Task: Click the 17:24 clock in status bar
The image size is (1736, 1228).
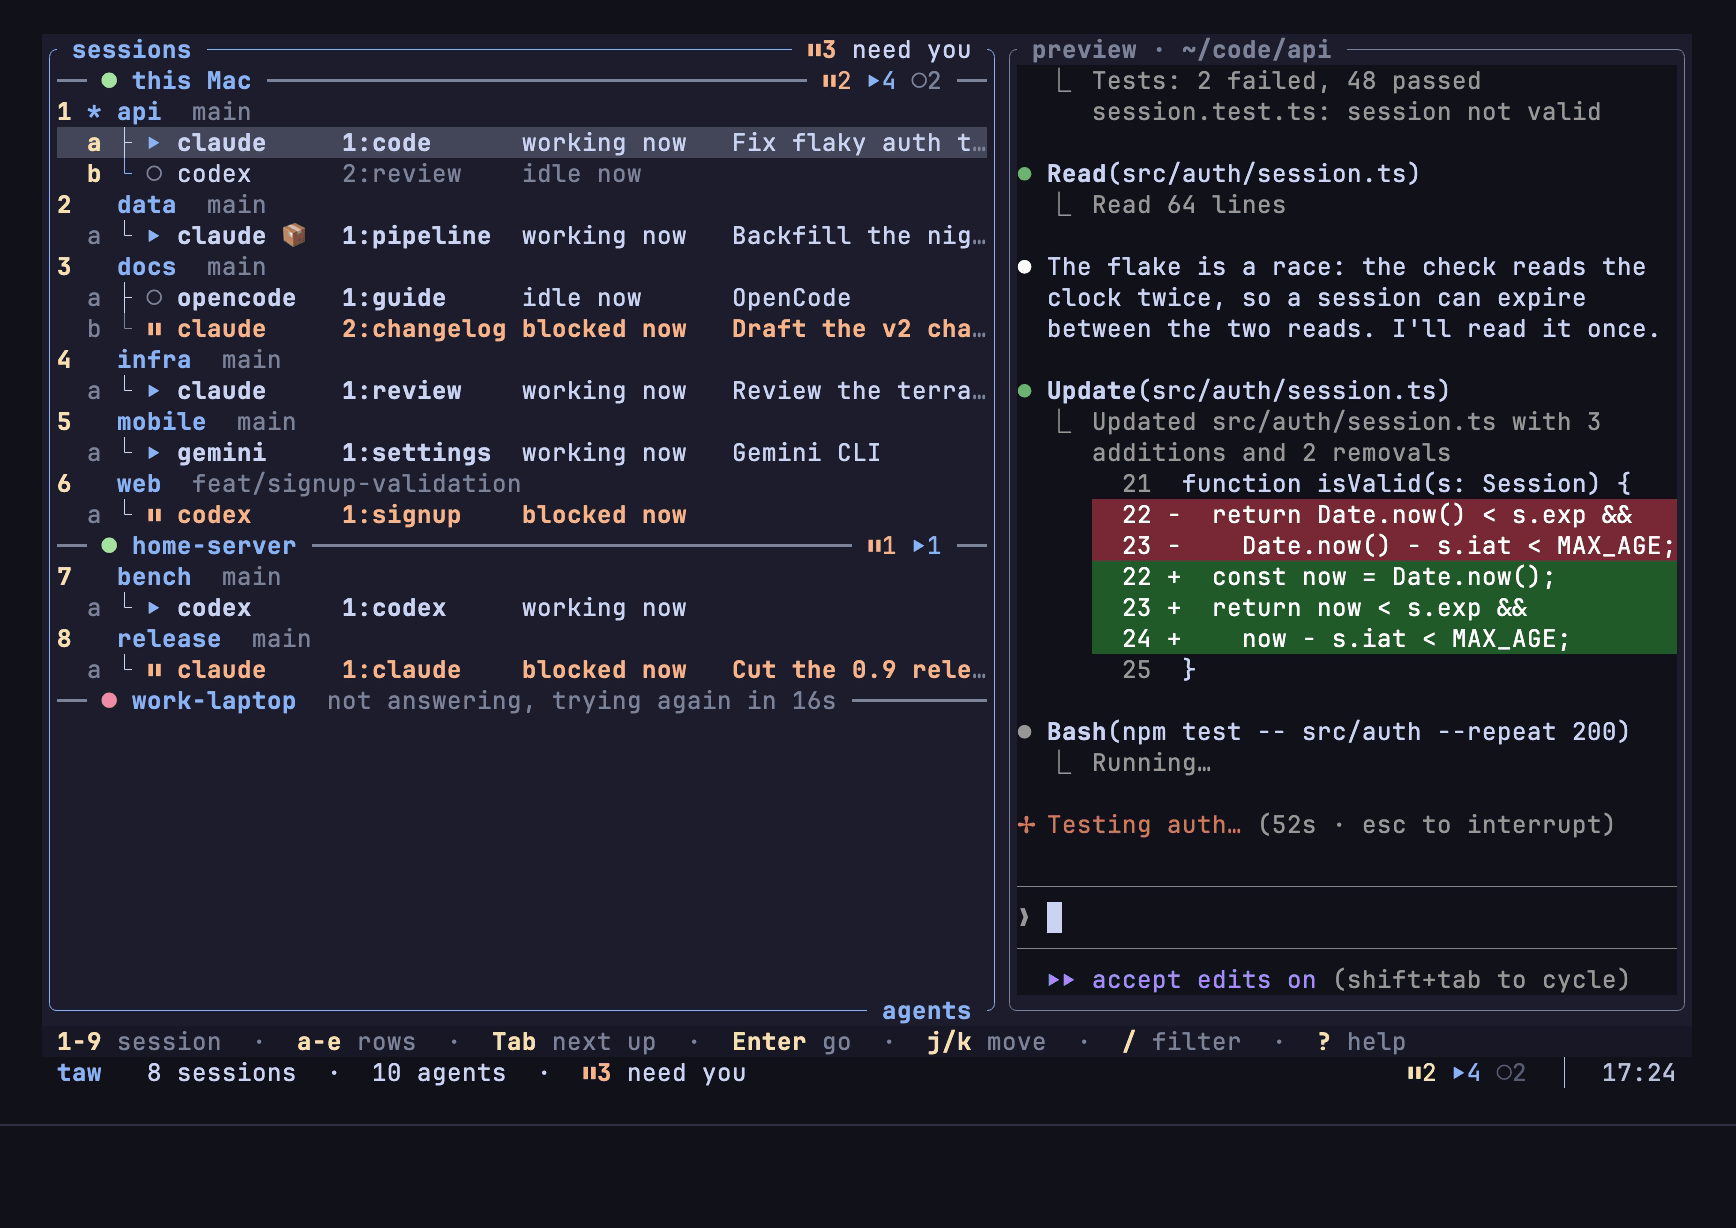Action: tap(1638, 1073)
